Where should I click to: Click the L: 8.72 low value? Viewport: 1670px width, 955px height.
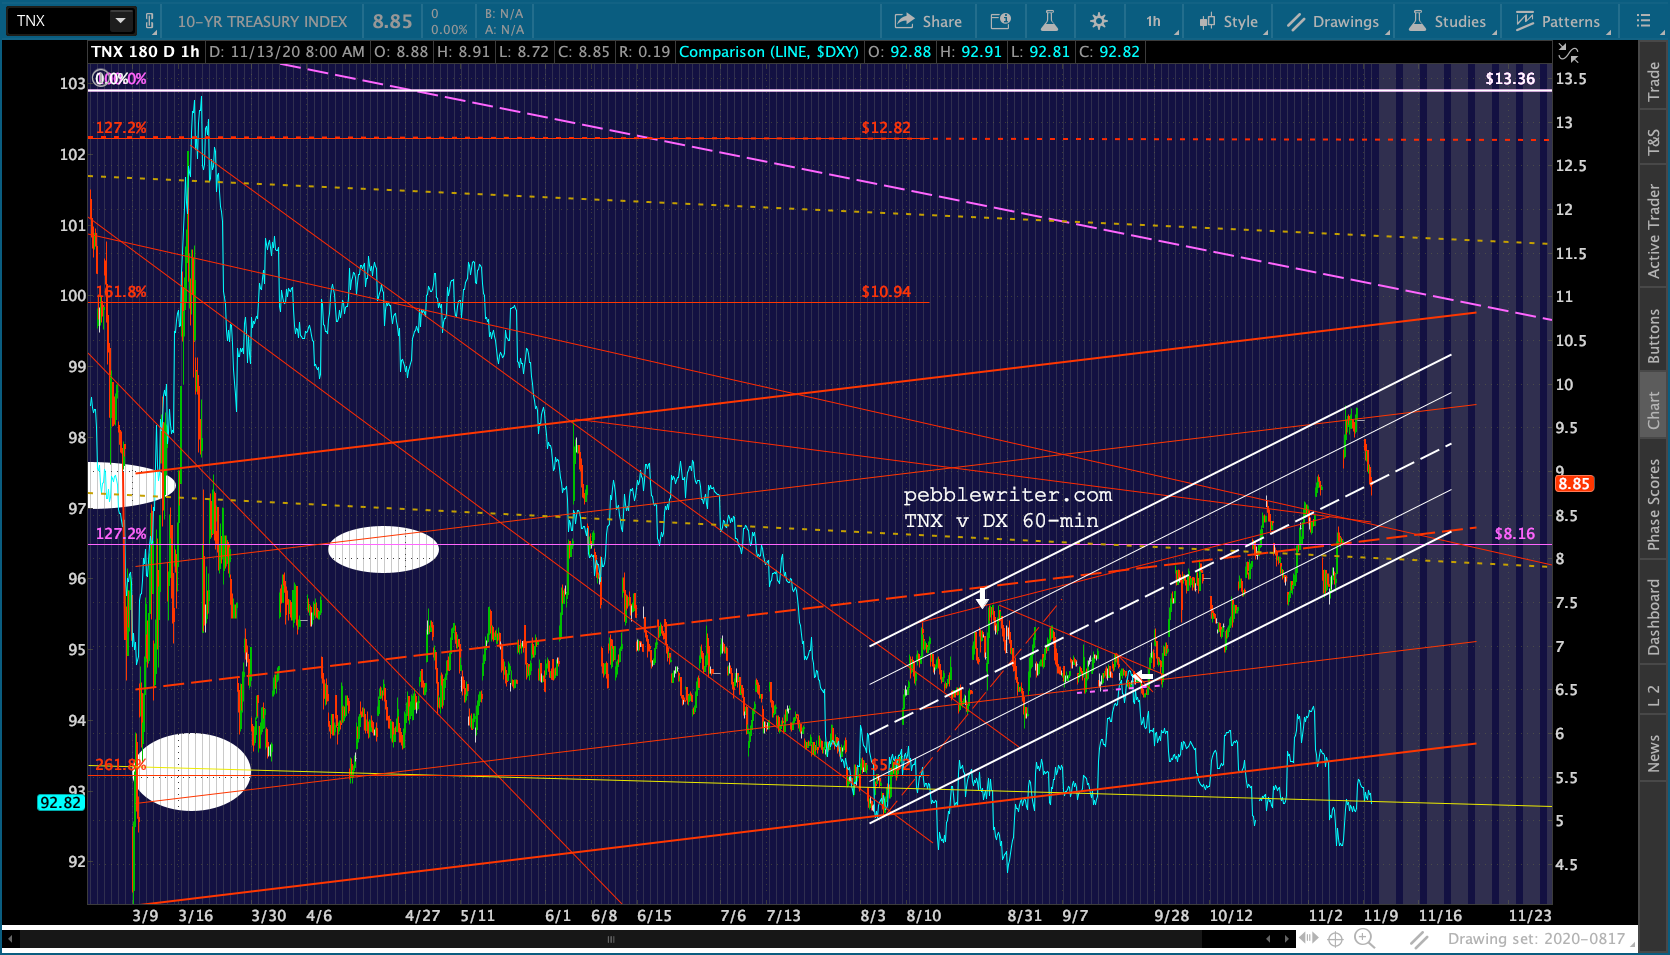point(523,52)
